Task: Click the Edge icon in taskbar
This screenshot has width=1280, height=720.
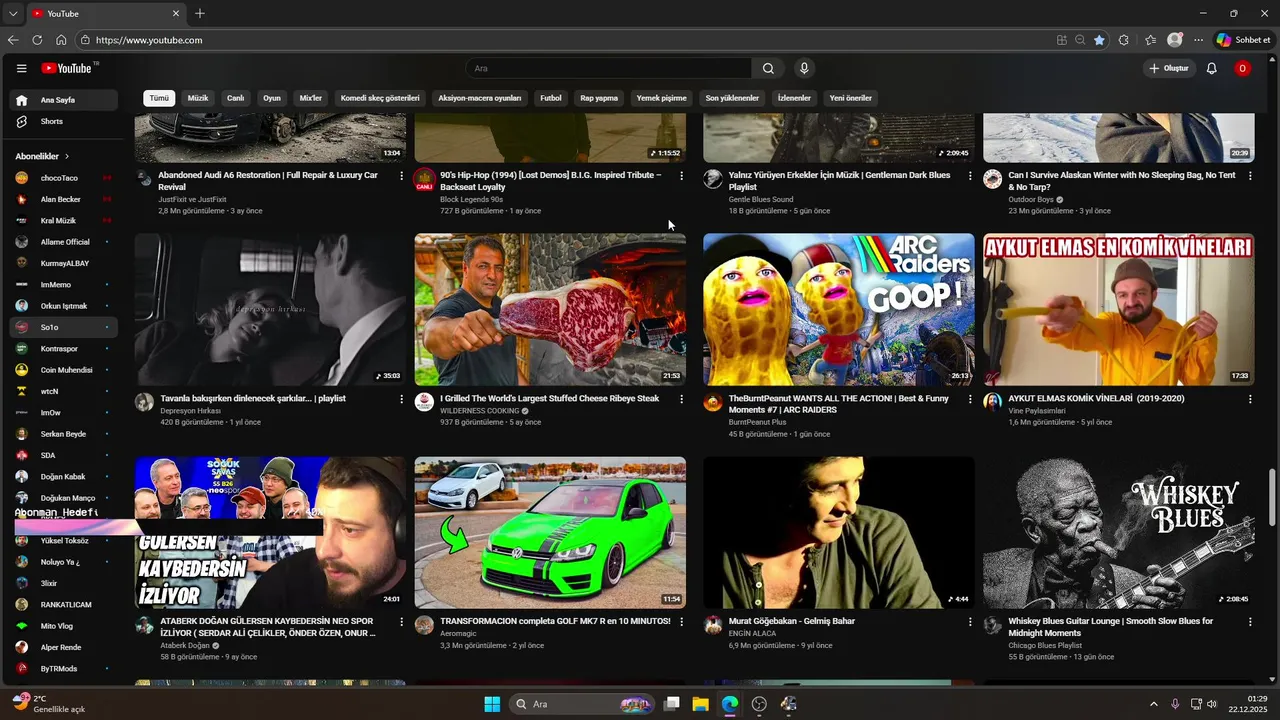Action: pos(730,704)
